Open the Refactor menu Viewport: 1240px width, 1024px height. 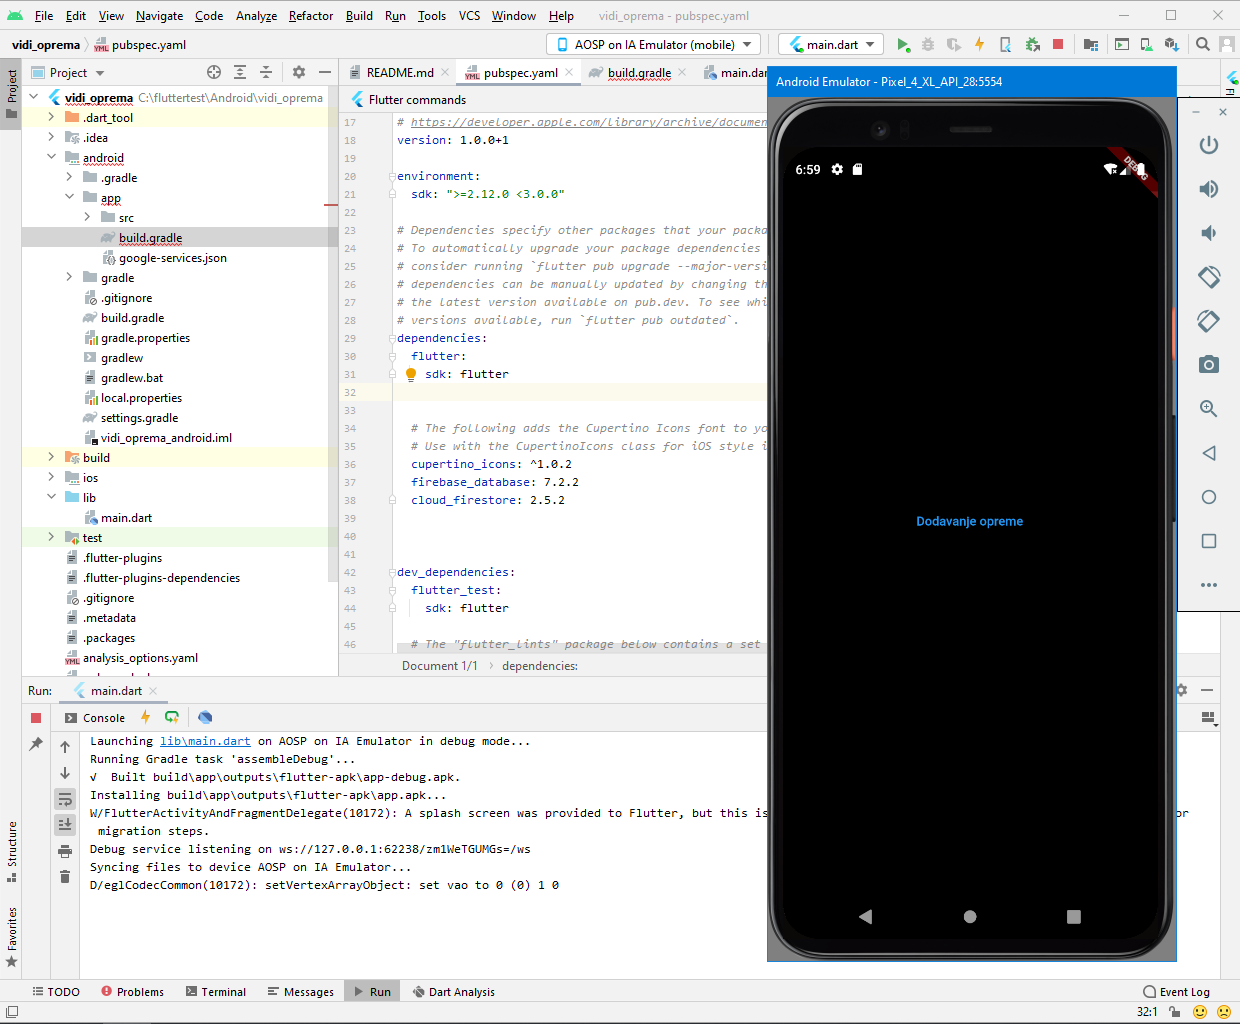(x=310, y=16)
